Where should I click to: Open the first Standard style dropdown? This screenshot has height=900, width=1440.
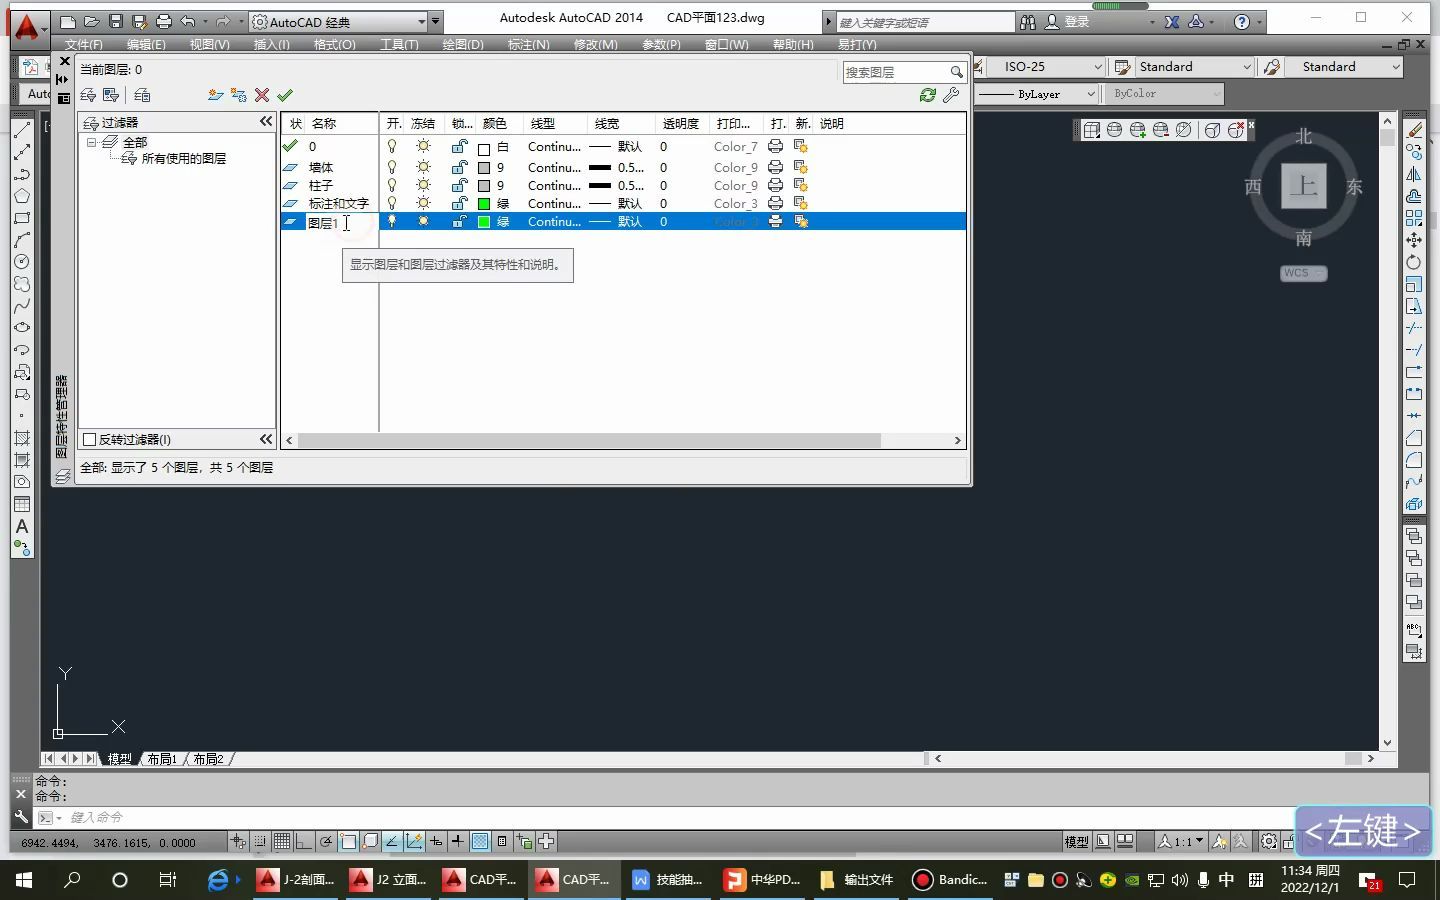tap(1247, 67)
